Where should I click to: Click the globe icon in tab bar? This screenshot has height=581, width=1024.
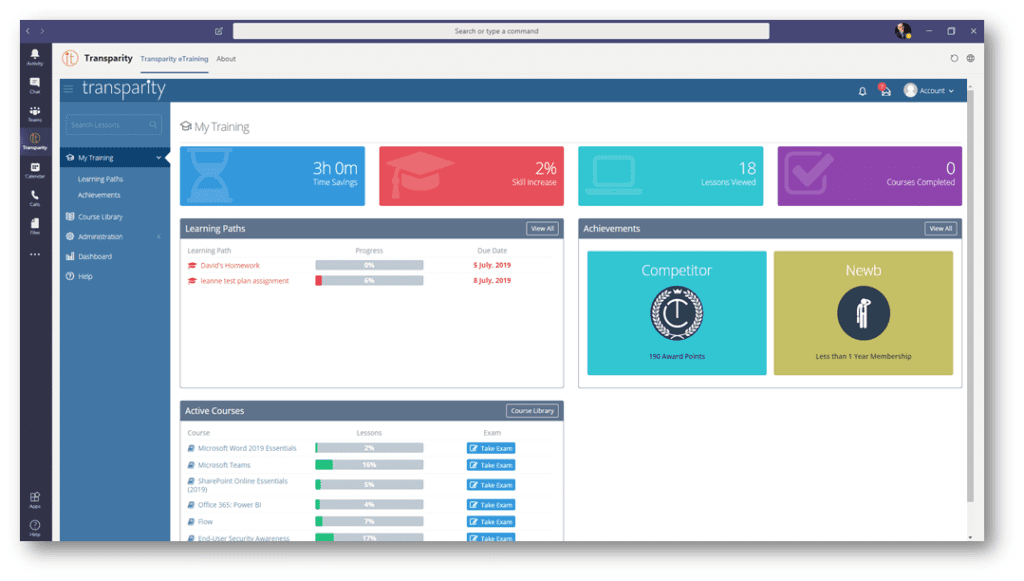coord(970,59)
